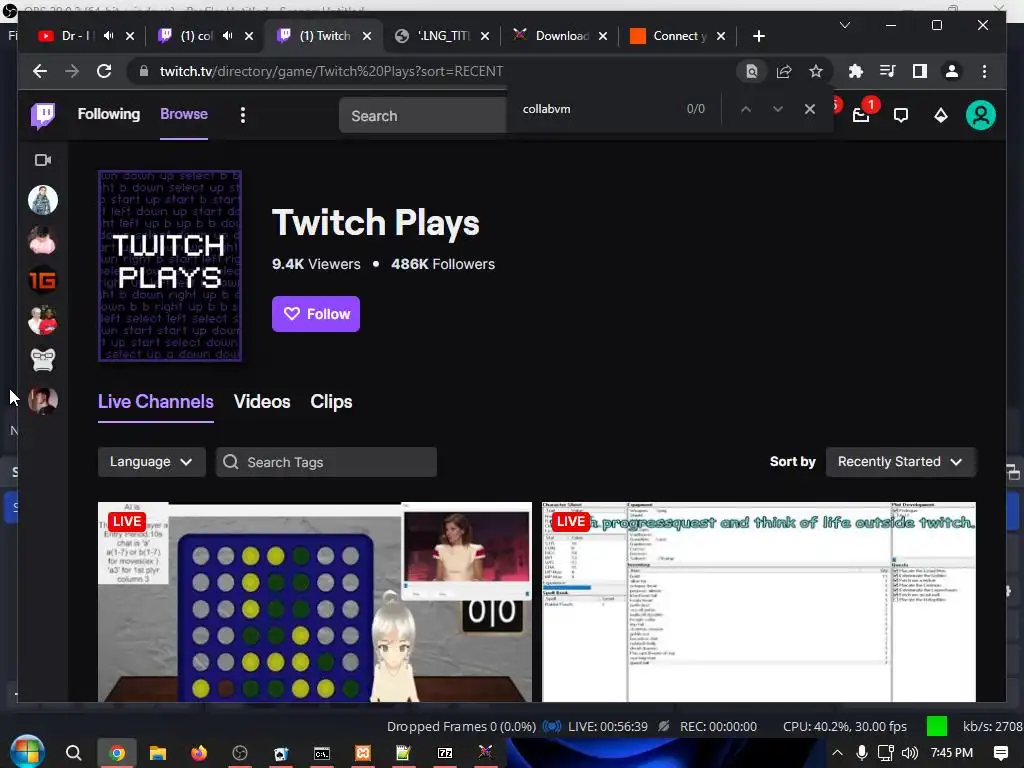Open the gorilla-with-glasses channel avatar in sidebar
Image resolution: width=1024 pixels, height=768 pixels.
click(x=43, y=360)
